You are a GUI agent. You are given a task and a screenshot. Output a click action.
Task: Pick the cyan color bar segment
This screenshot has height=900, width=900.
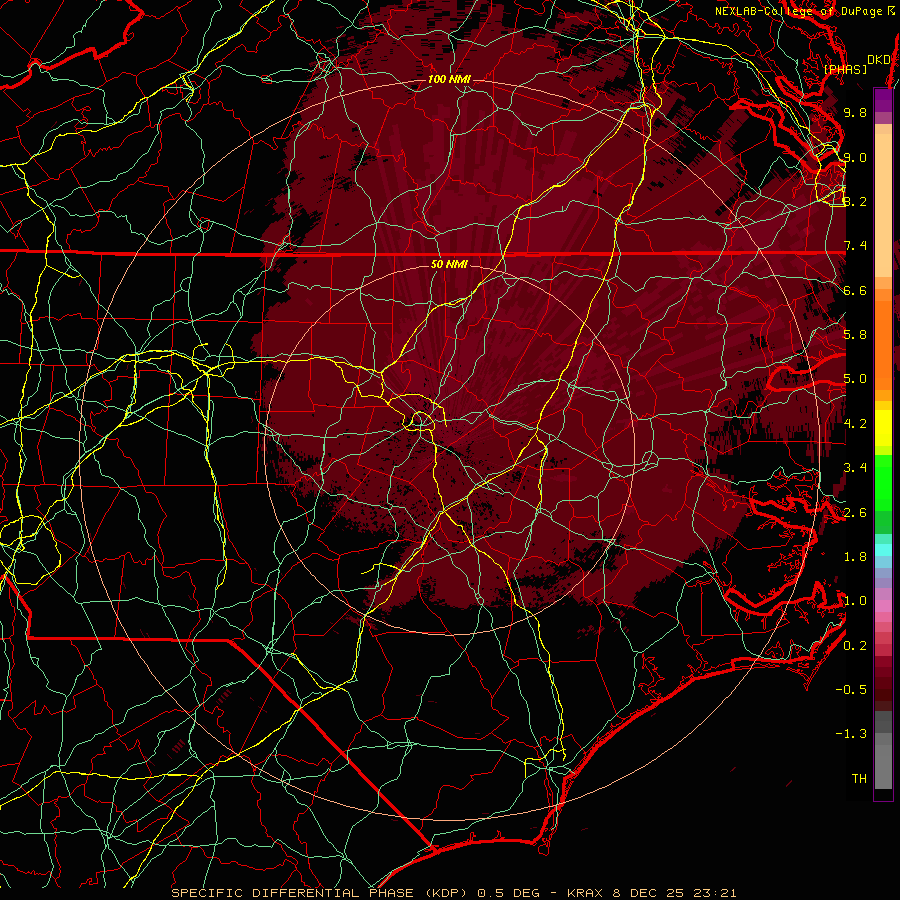pos(883,550)
